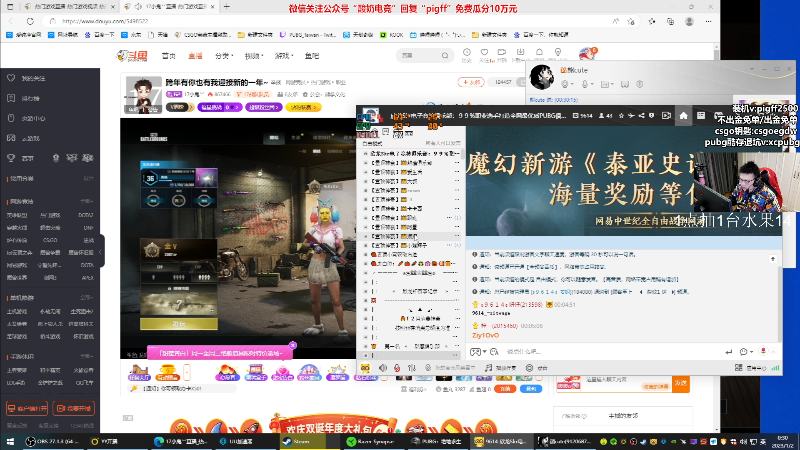Open audio mixer settings icon in YY bar
Viewport: 800px width, 450px height.
412,368
